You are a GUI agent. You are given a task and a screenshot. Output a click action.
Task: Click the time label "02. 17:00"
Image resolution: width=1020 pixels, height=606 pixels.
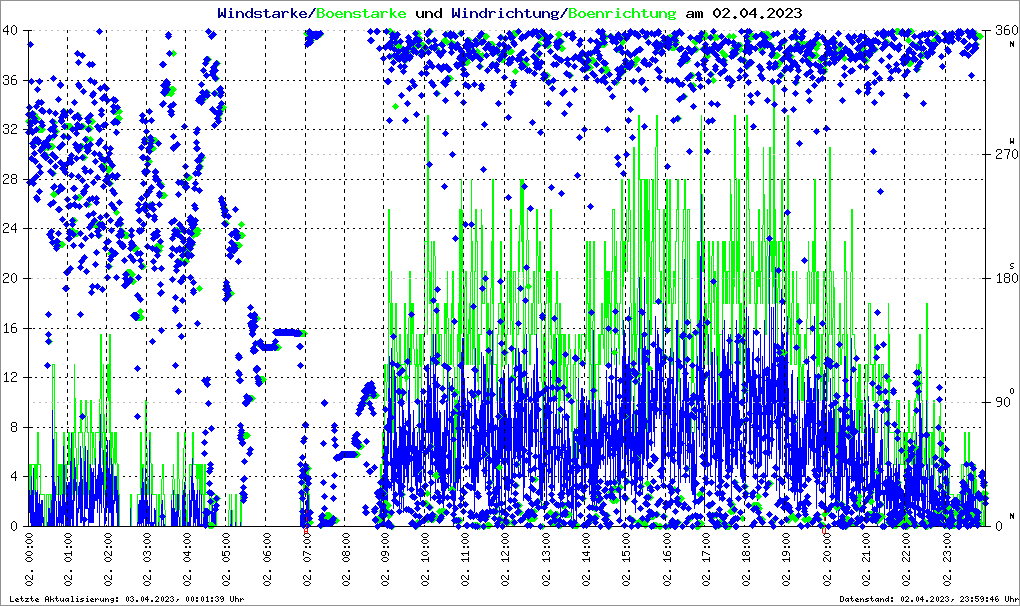coord(706,559)
